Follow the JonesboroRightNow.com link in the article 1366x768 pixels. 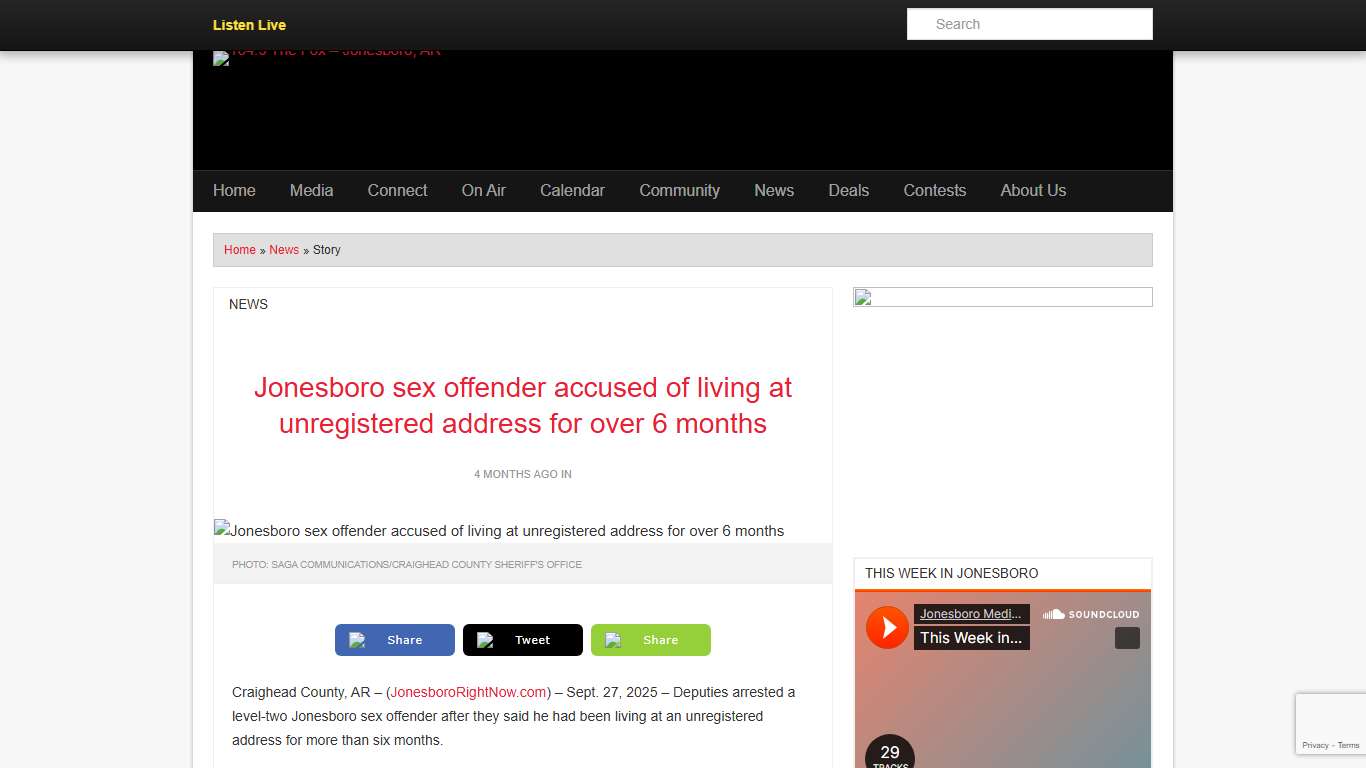(x=467, y=692)
